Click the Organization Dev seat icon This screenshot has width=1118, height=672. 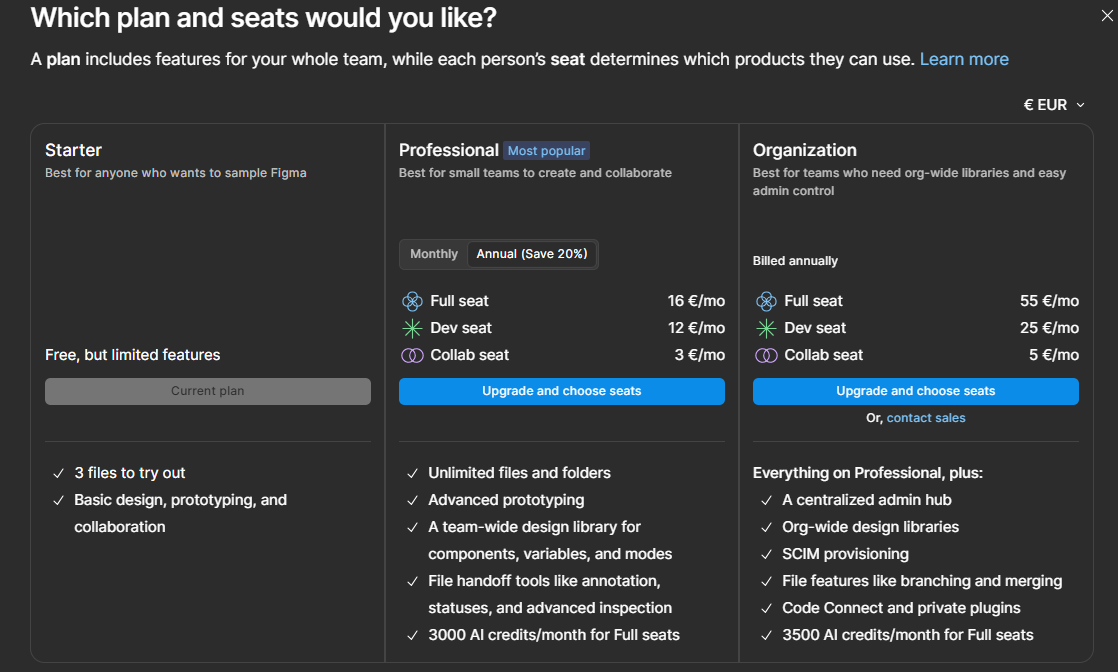(x=766, y=328)
